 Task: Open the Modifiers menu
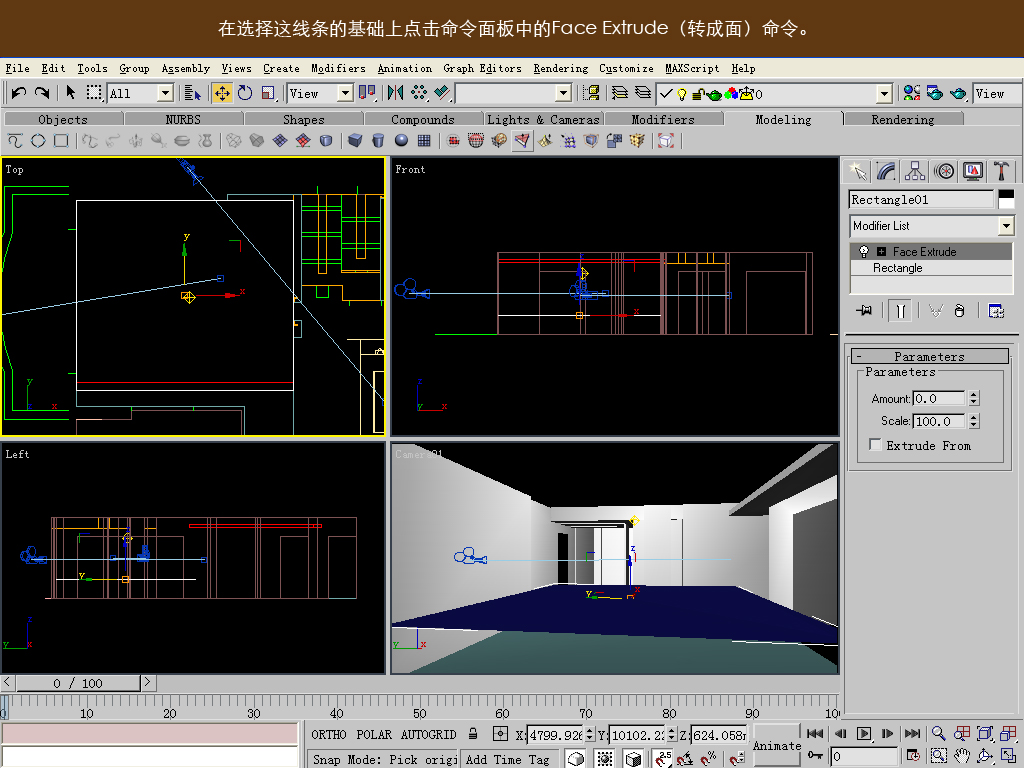pos(338,69)
